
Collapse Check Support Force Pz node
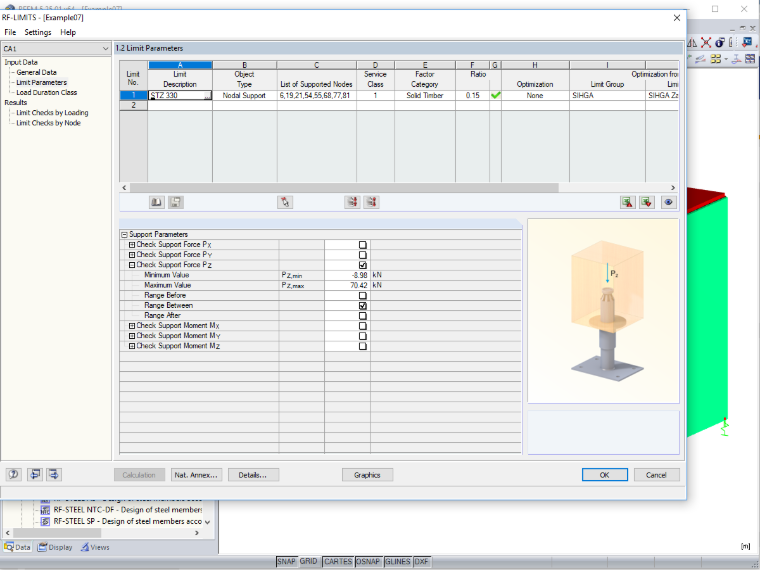pyautogui.click(x=132, y=265)
